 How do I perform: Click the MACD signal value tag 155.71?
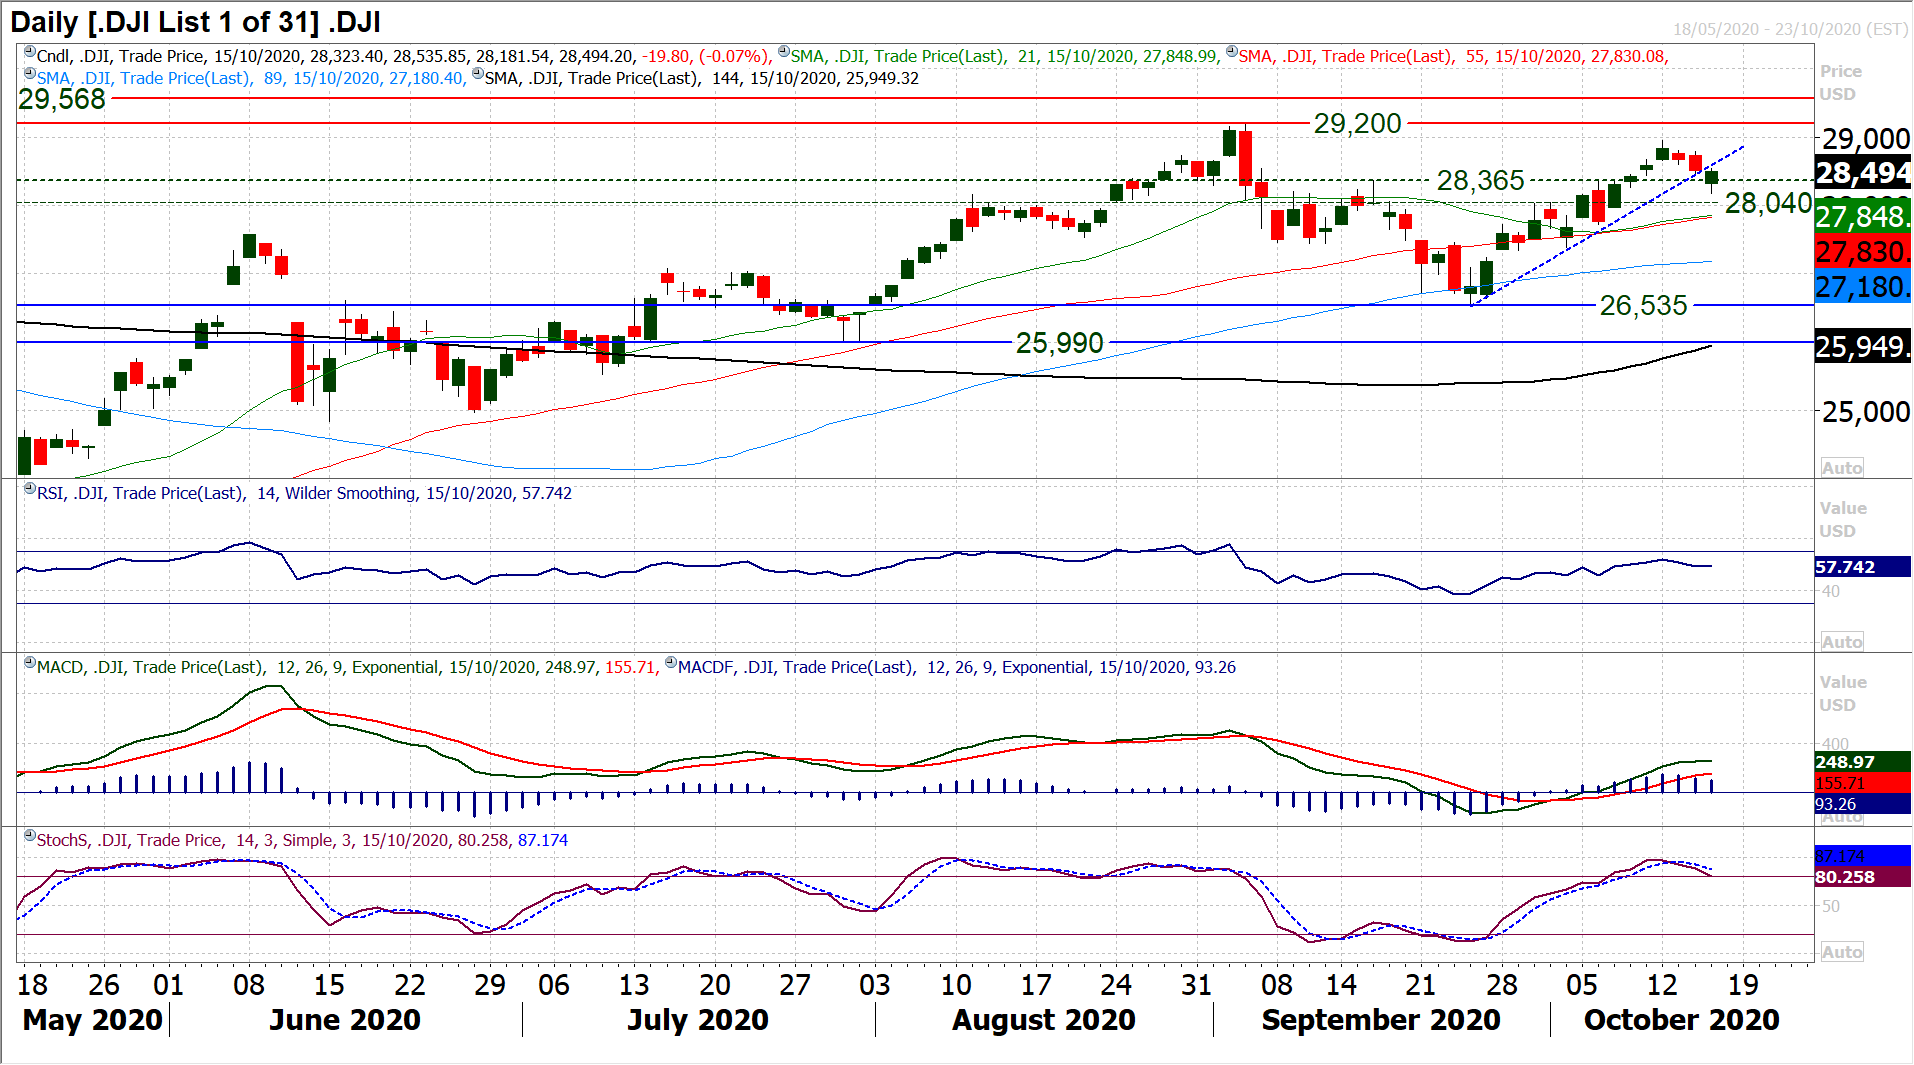(1863, 783)
